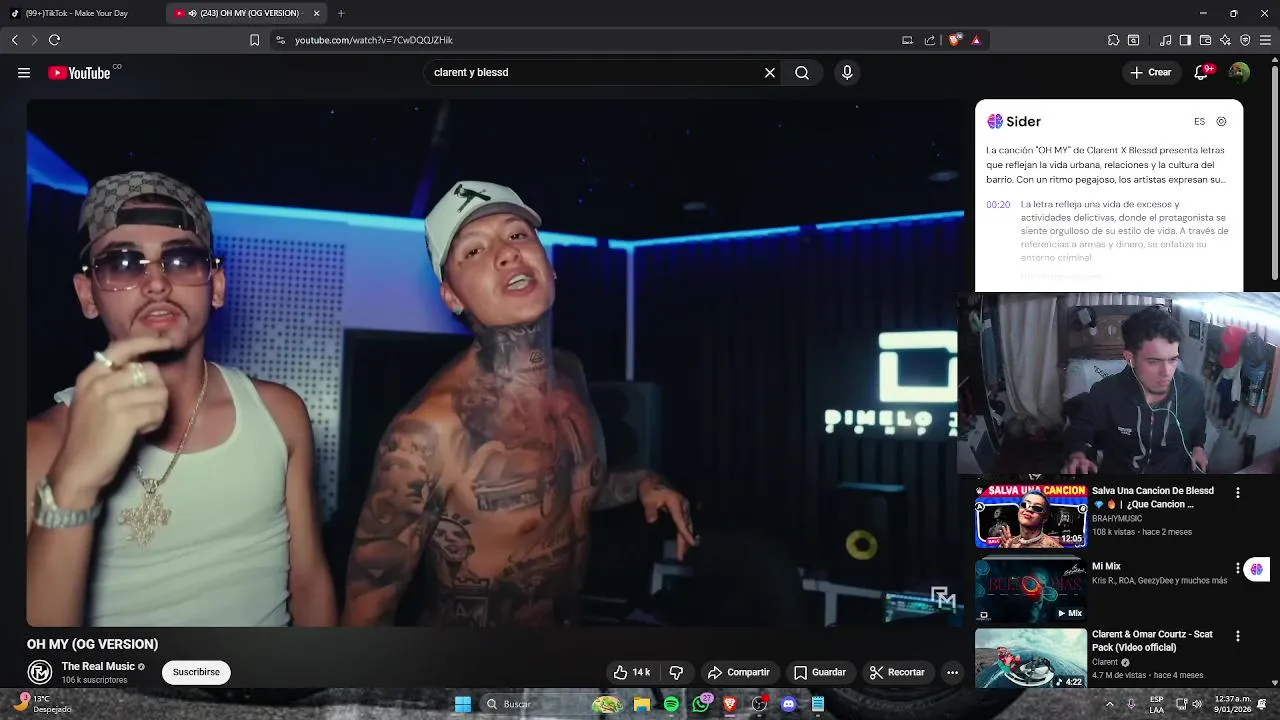Viewport: 1280px width, 720px height.
Task: Open Clarent channel name under Scat Pack
Action: pos(1105,662)
